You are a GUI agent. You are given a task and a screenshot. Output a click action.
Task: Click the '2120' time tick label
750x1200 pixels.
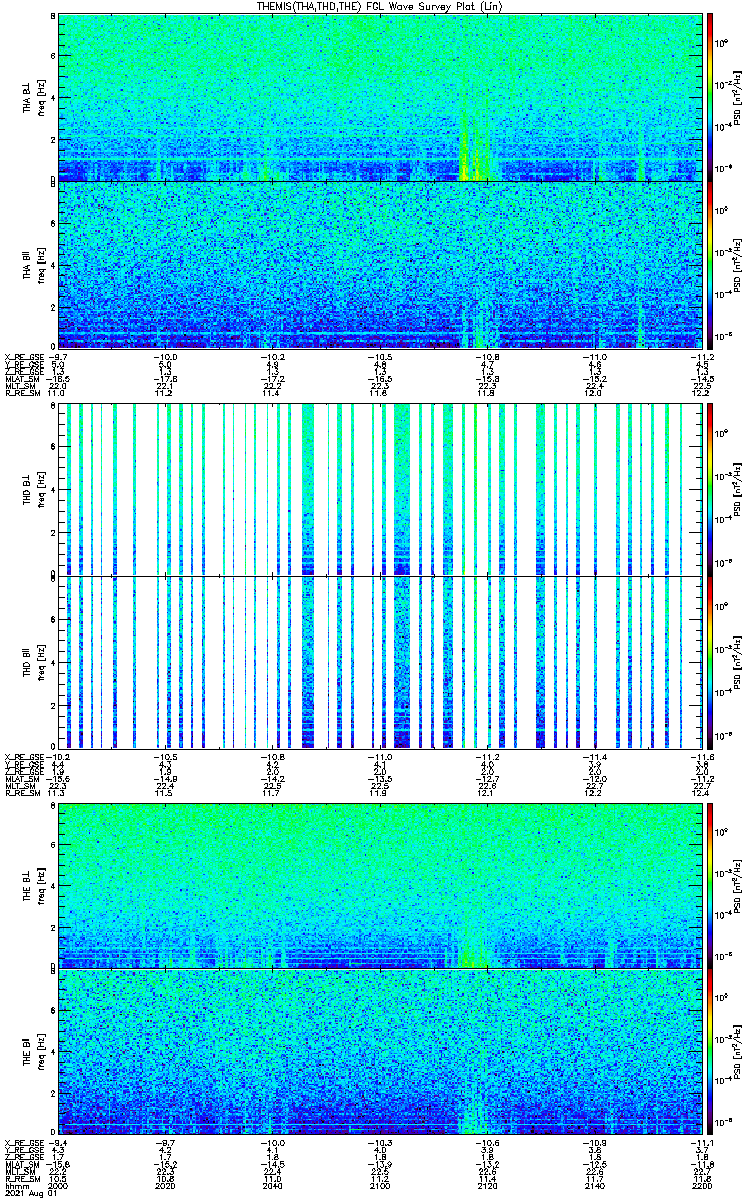(x=488, y=1186)
